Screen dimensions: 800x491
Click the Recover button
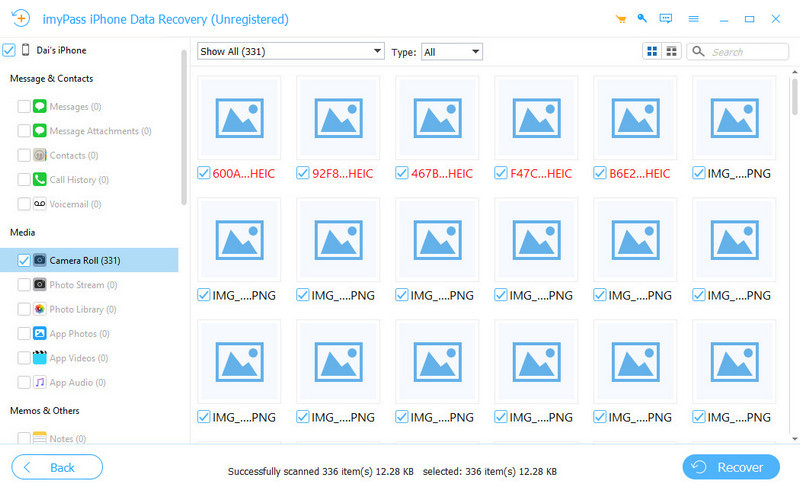(x=731, y=467)
